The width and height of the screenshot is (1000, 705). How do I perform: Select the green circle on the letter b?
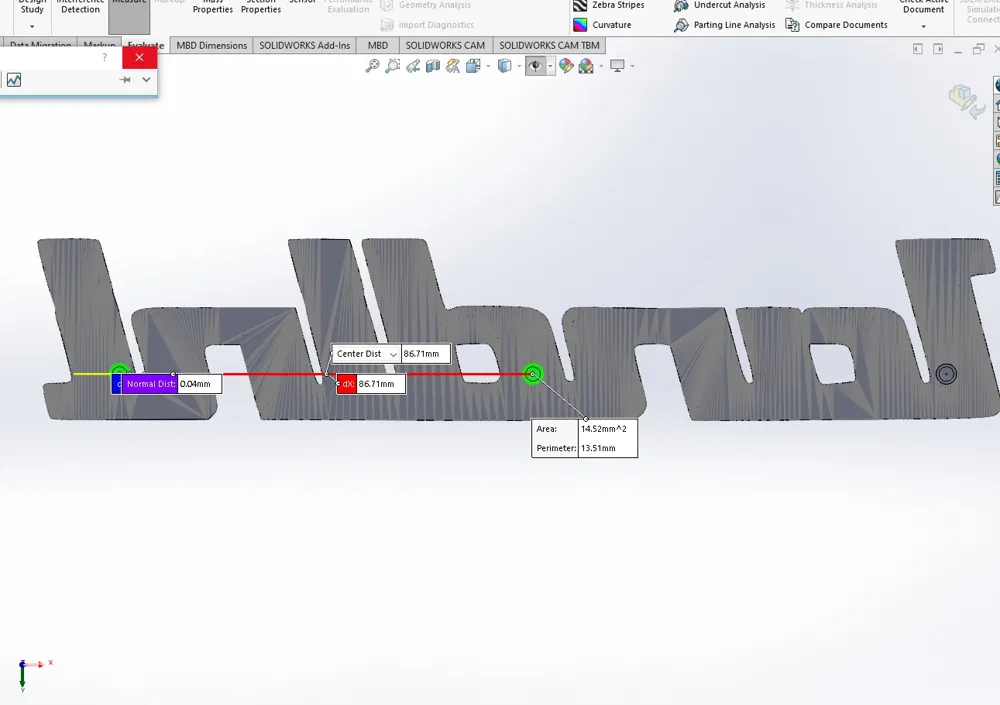coord(533,374)
